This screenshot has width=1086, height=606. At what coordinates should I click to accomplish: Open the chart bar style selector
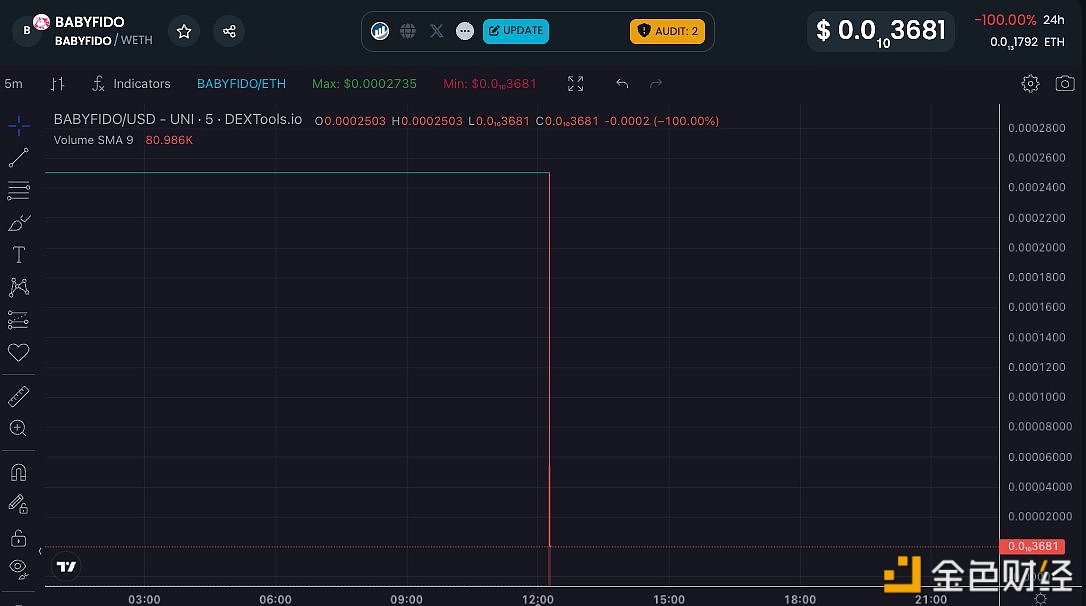tap(57, 84)
